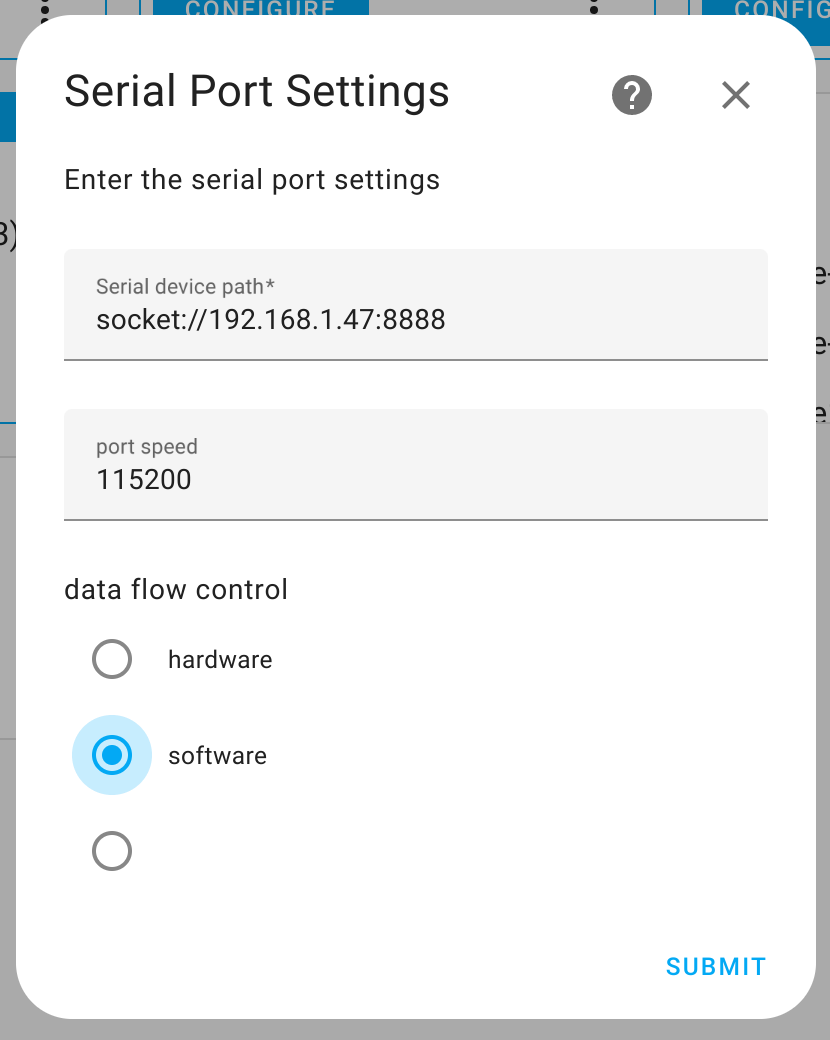Click the CONFIGURE button behind the dialog
The image size is (830, 1040).
(261, 8)
